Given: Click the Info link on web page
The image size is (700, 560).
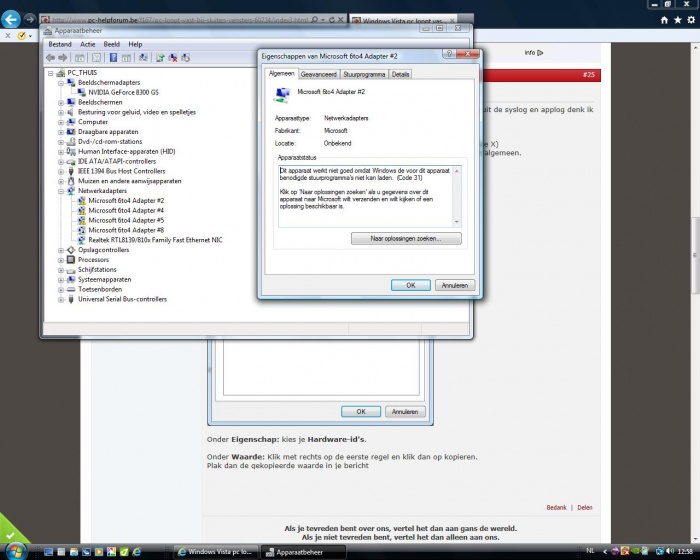Looking at the screenshot, I should 533,53.
